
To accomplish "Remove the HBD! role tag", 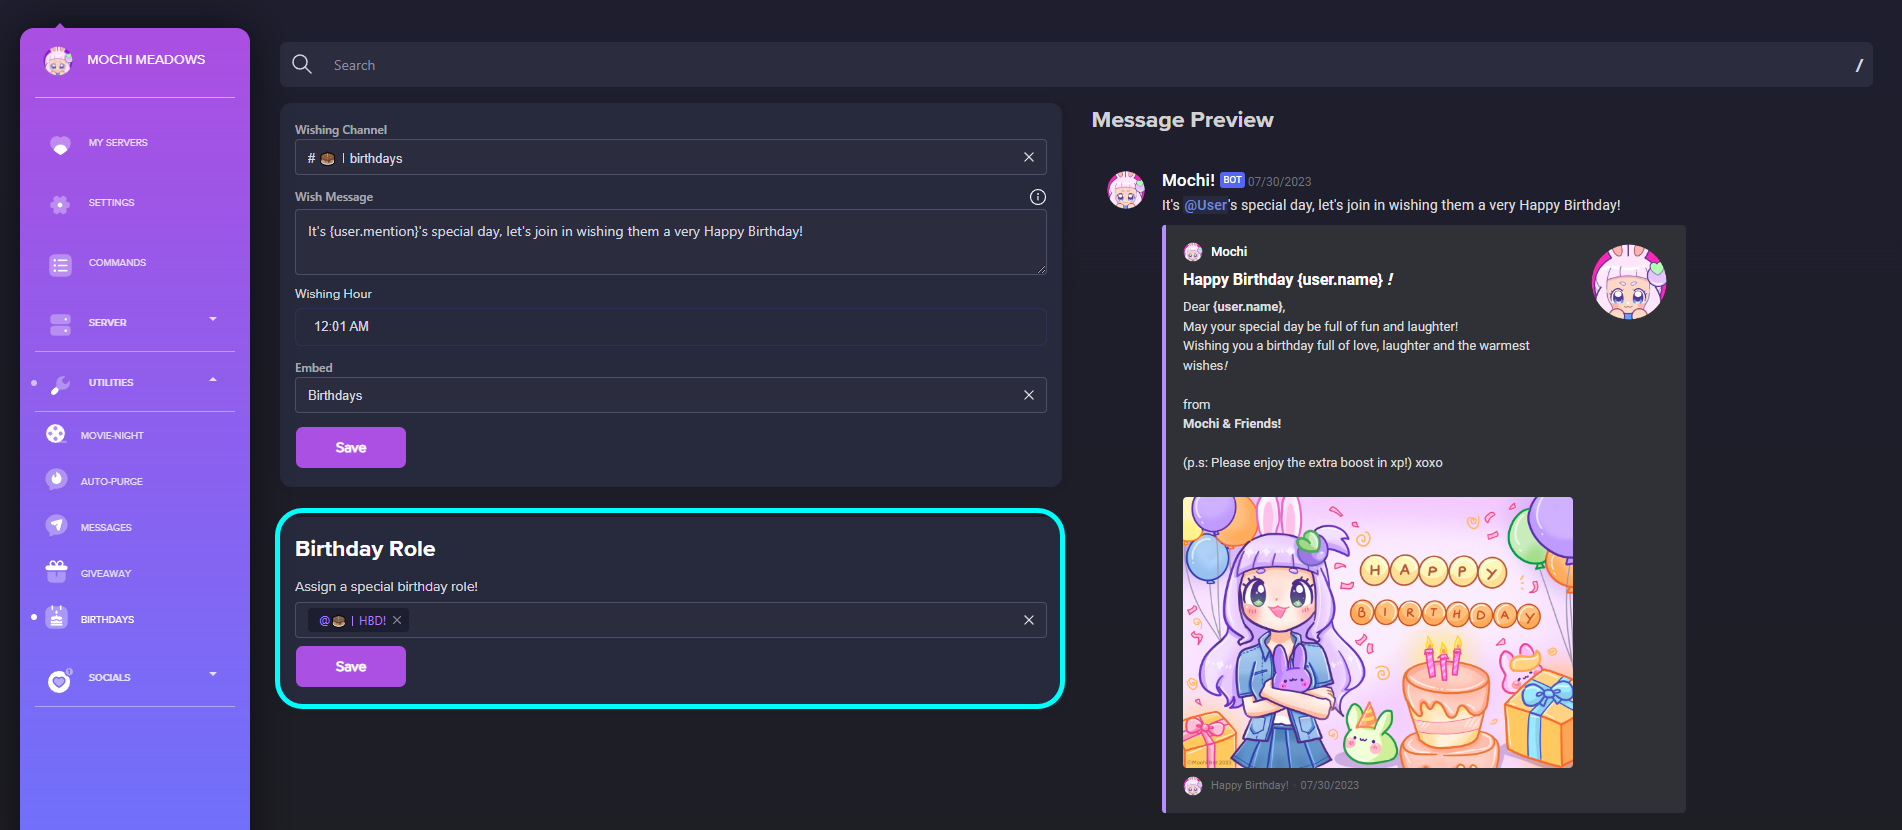I will [x=397, y=621].
